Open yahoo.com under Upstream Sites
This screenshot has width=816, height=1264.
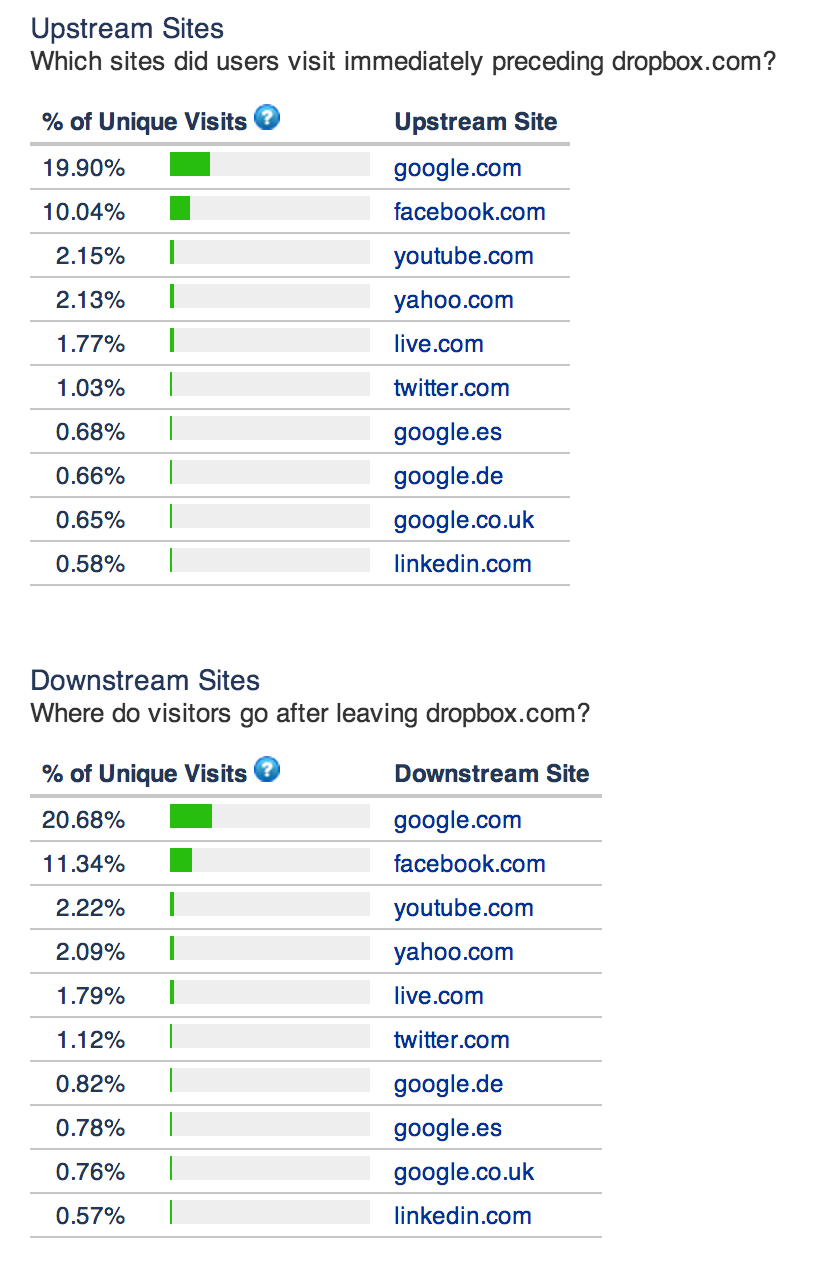pos(454,300)
